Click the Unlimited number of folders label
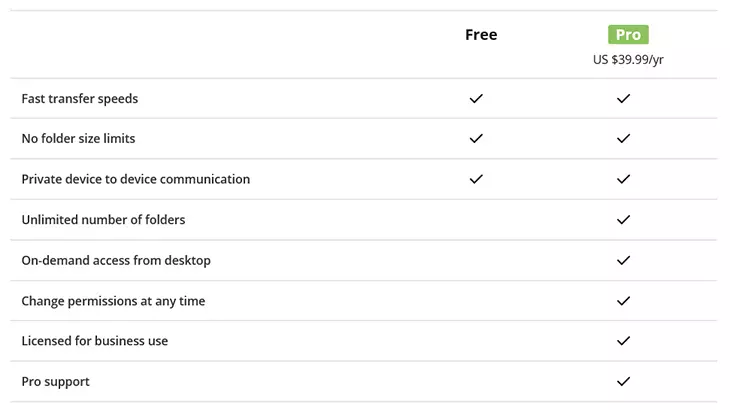This screenshot has width=730, height=410. (103, 220)
